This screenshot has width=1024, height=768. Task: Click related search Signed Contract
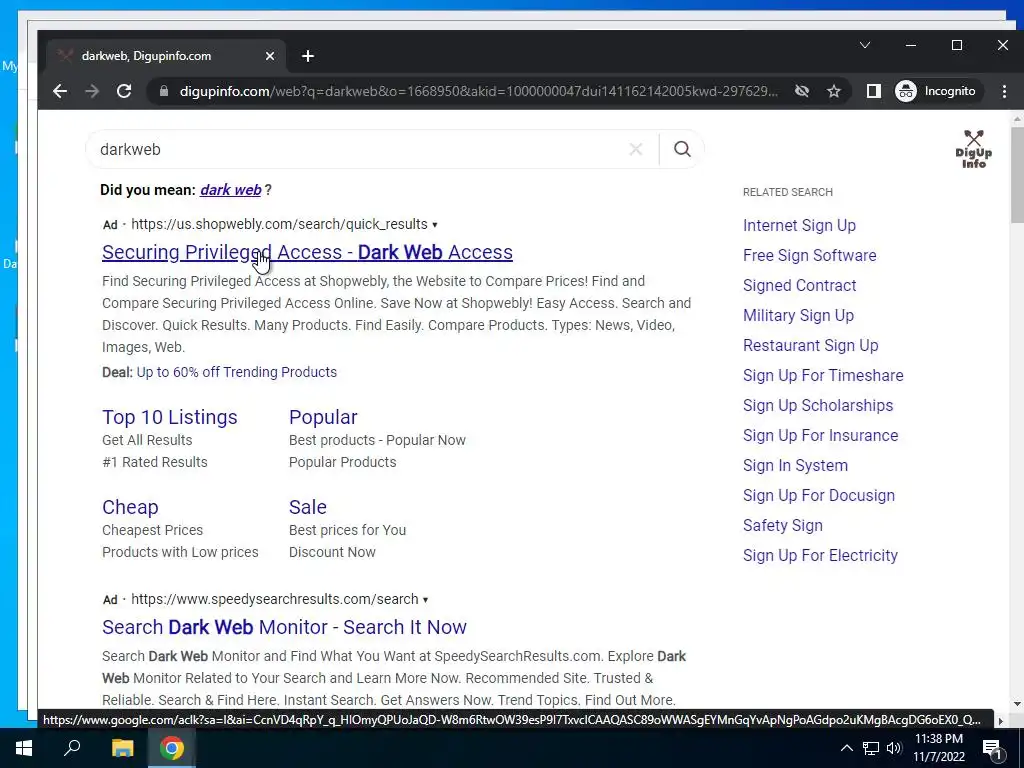(x=799, y=285)
